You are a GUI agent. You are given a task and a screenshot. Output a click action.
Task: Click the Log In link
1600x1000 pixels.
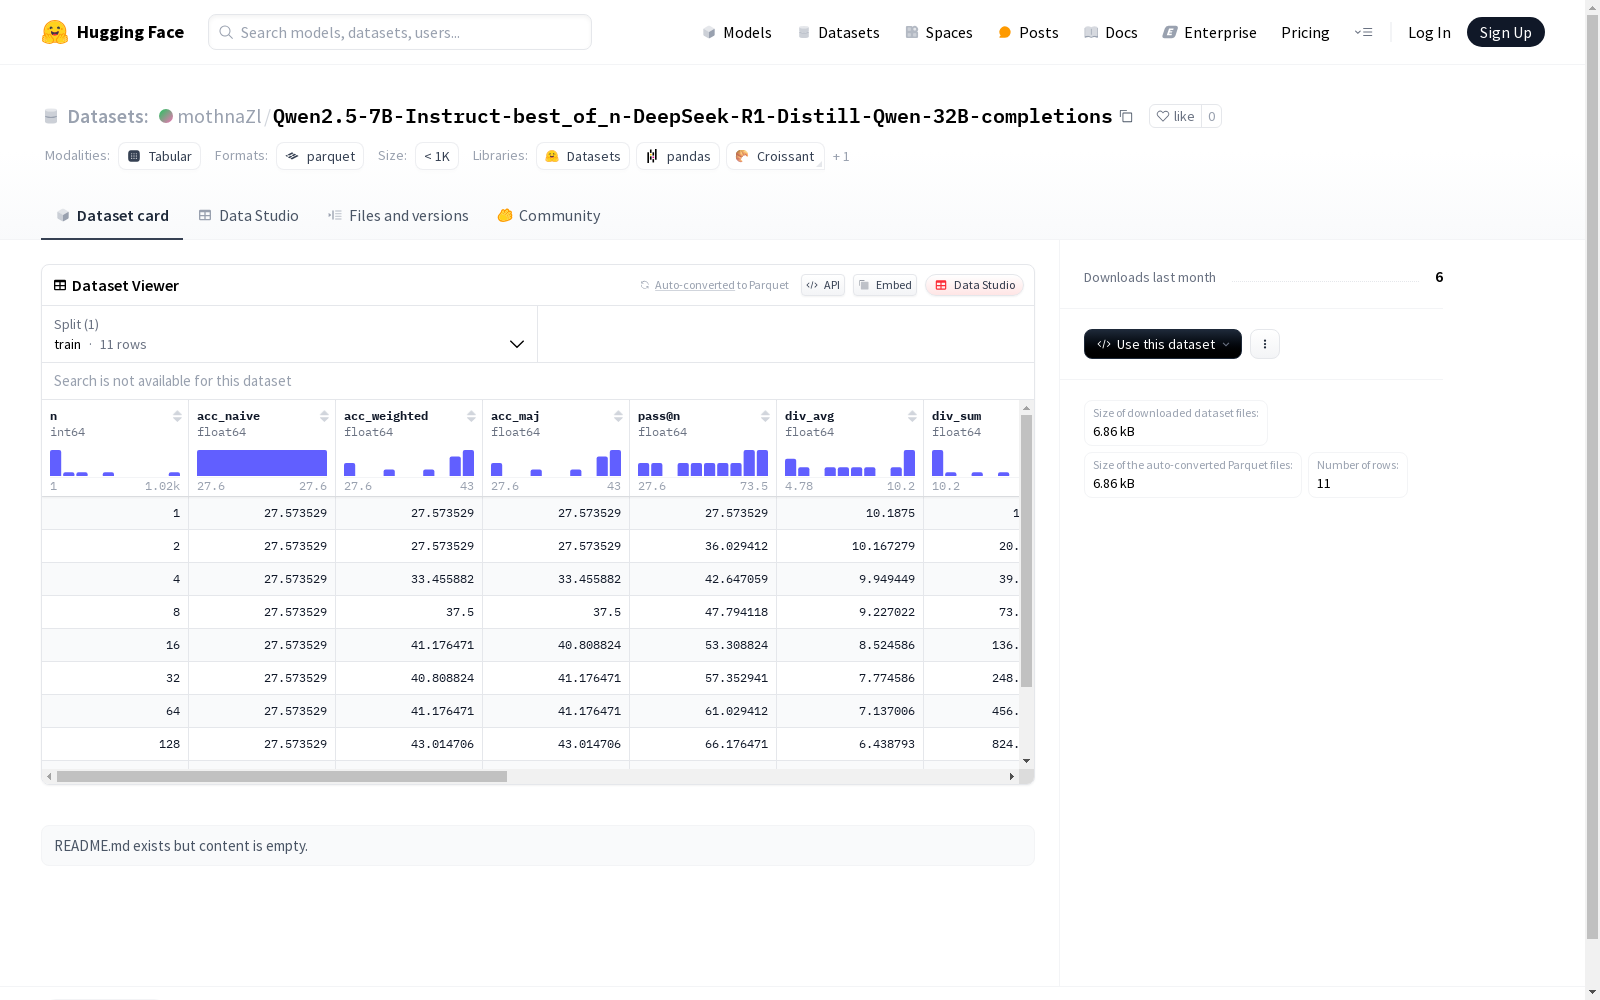1429,32
